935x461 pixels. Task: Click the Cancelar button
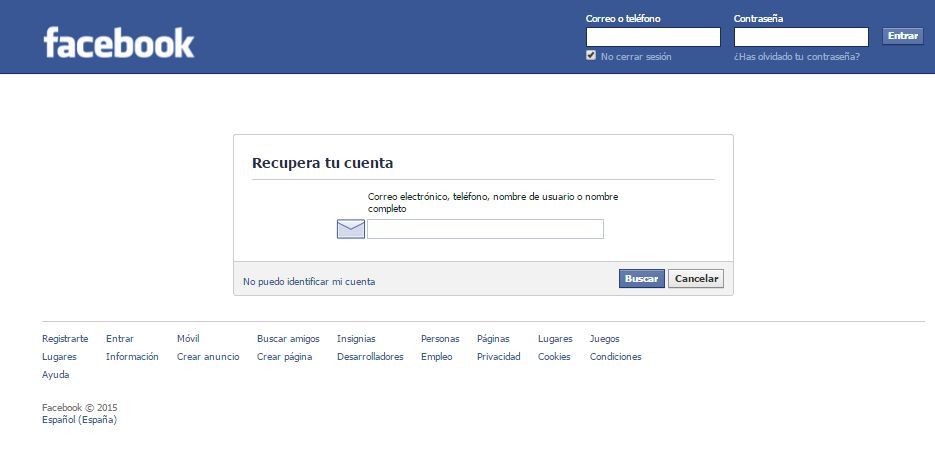(x=696, y=279)
